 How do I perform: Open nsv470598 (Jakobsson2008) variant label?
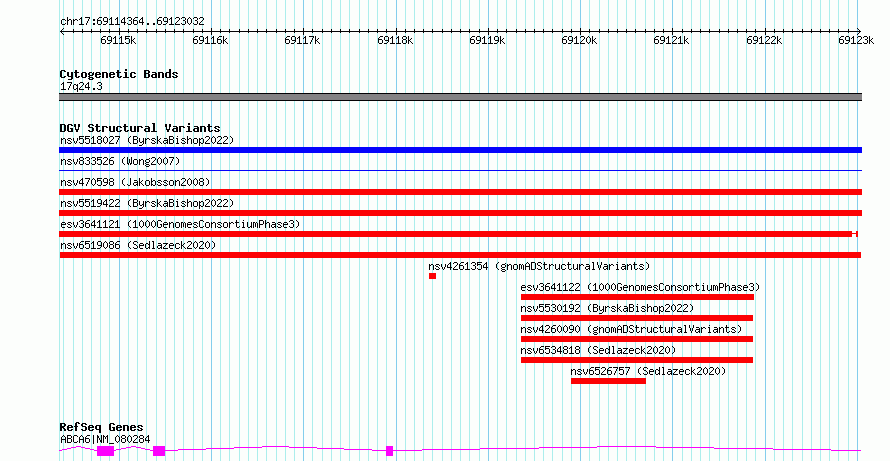[x=135, y=182]
